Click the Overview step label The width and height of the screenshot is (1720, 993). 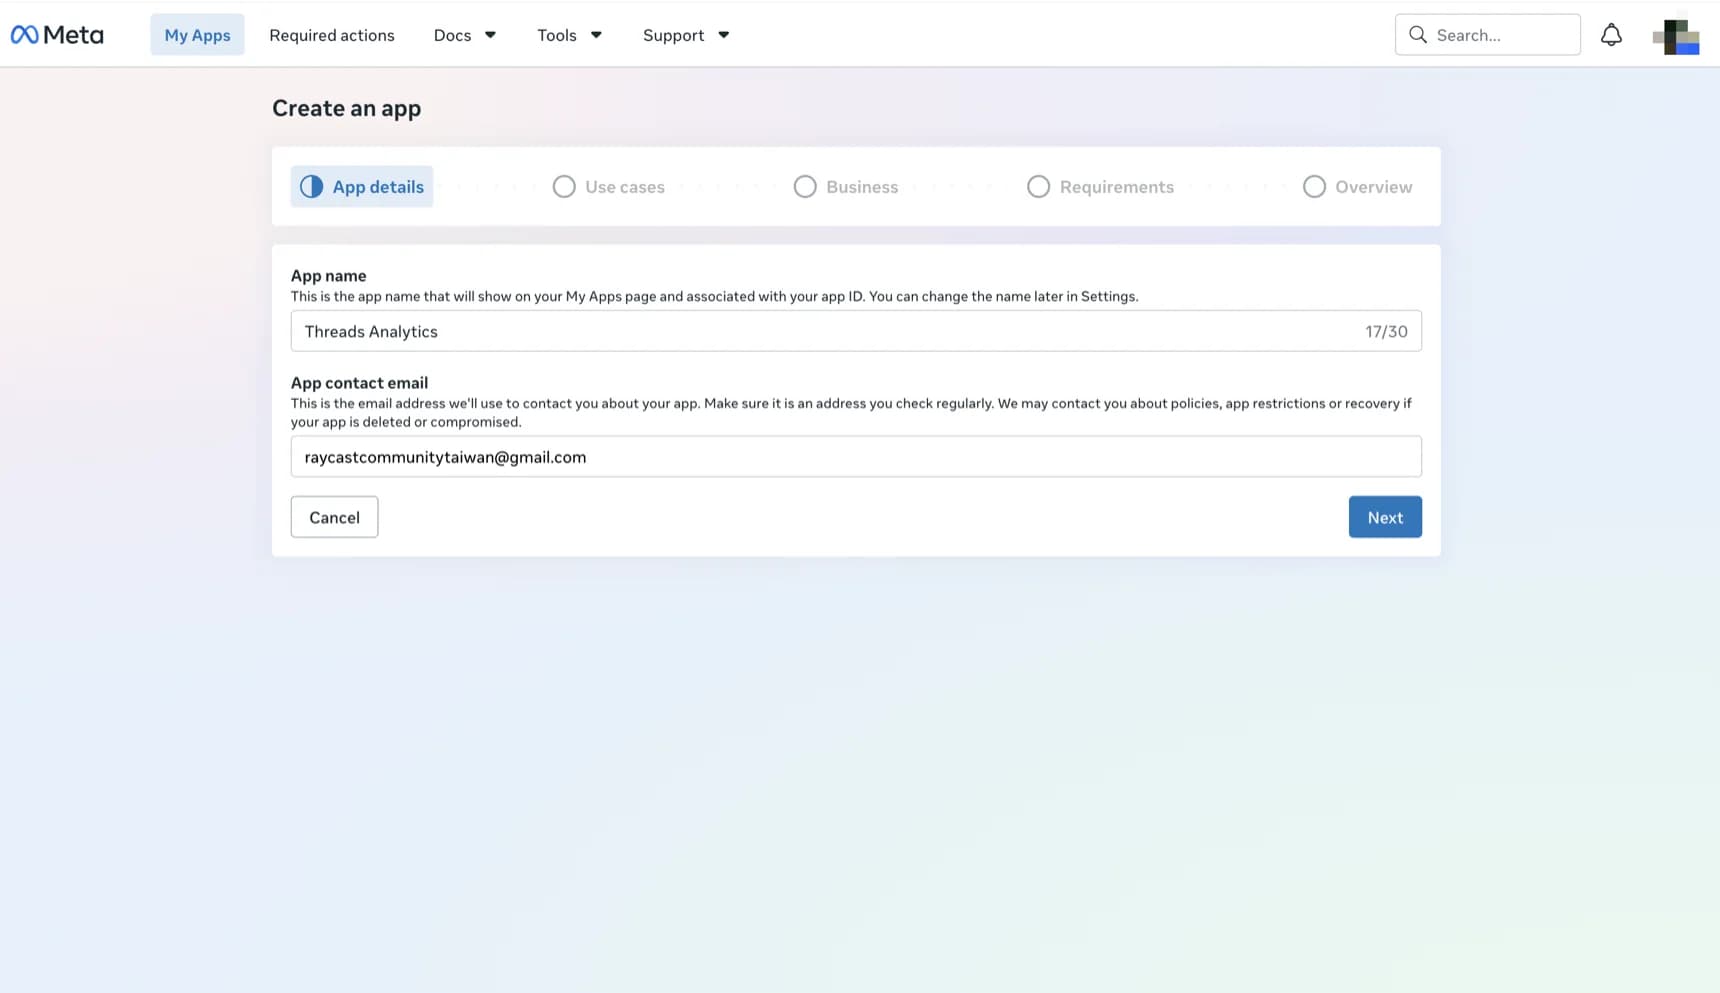tap(1374, 187)
